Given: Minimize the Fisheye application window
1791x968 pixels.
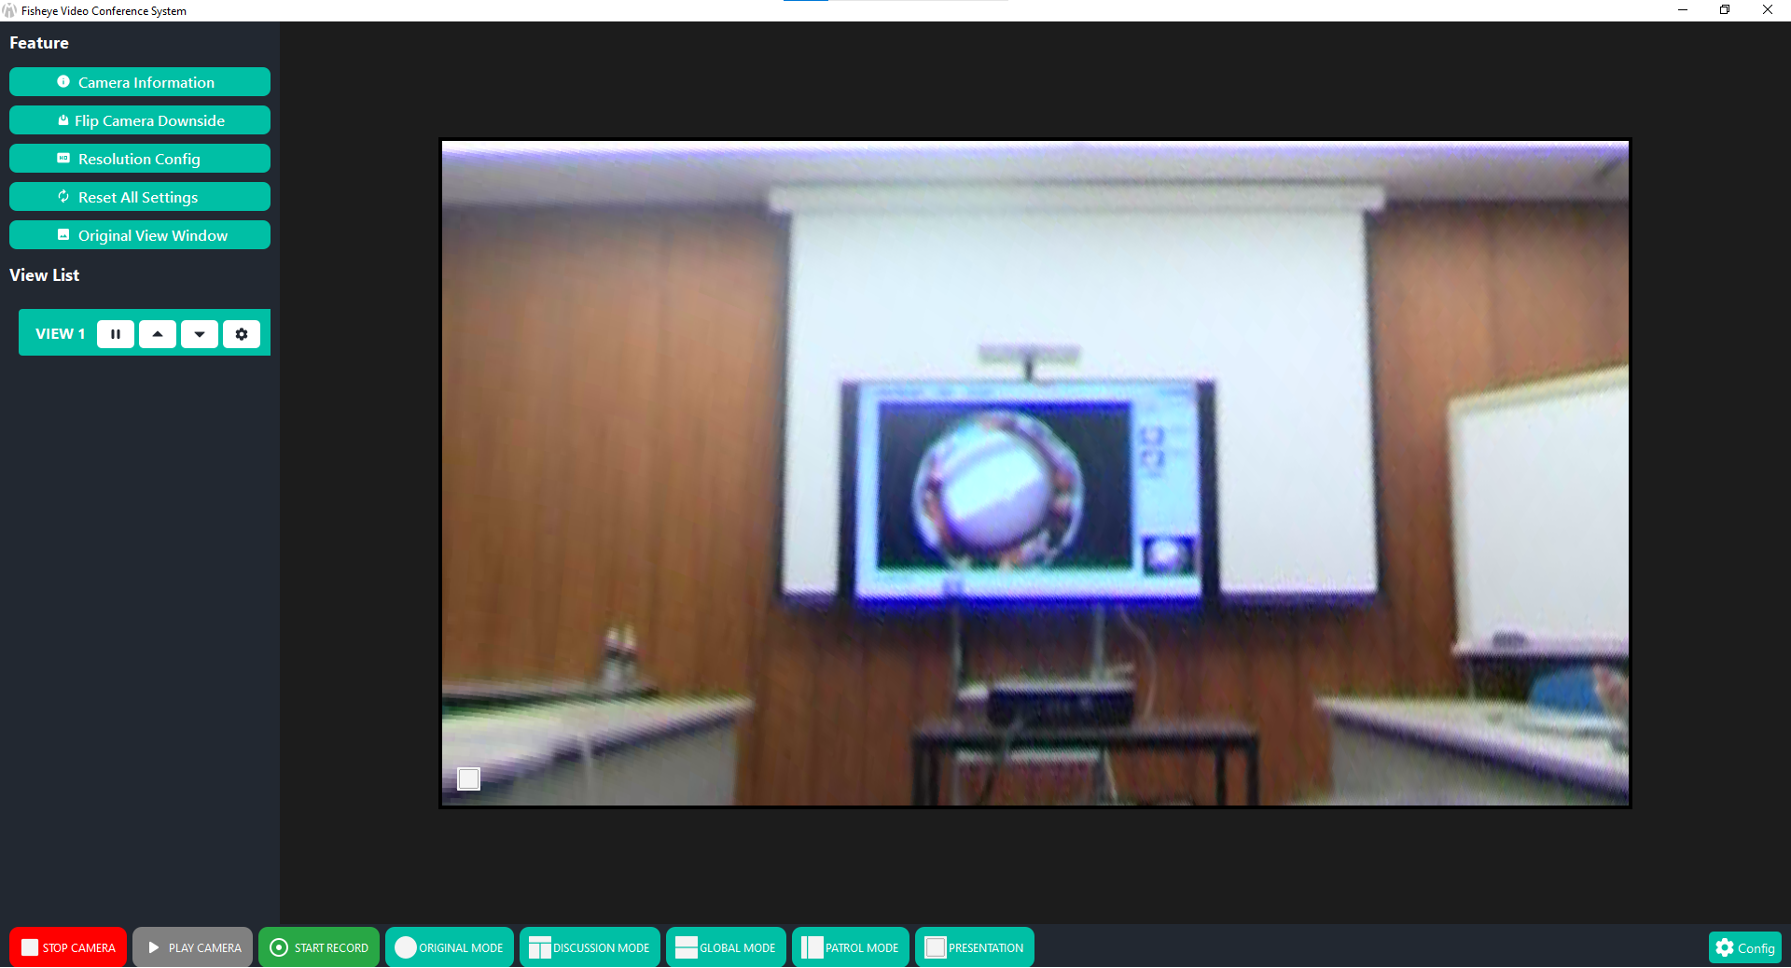Looking at the screenshot, I should coord(1683,10).
